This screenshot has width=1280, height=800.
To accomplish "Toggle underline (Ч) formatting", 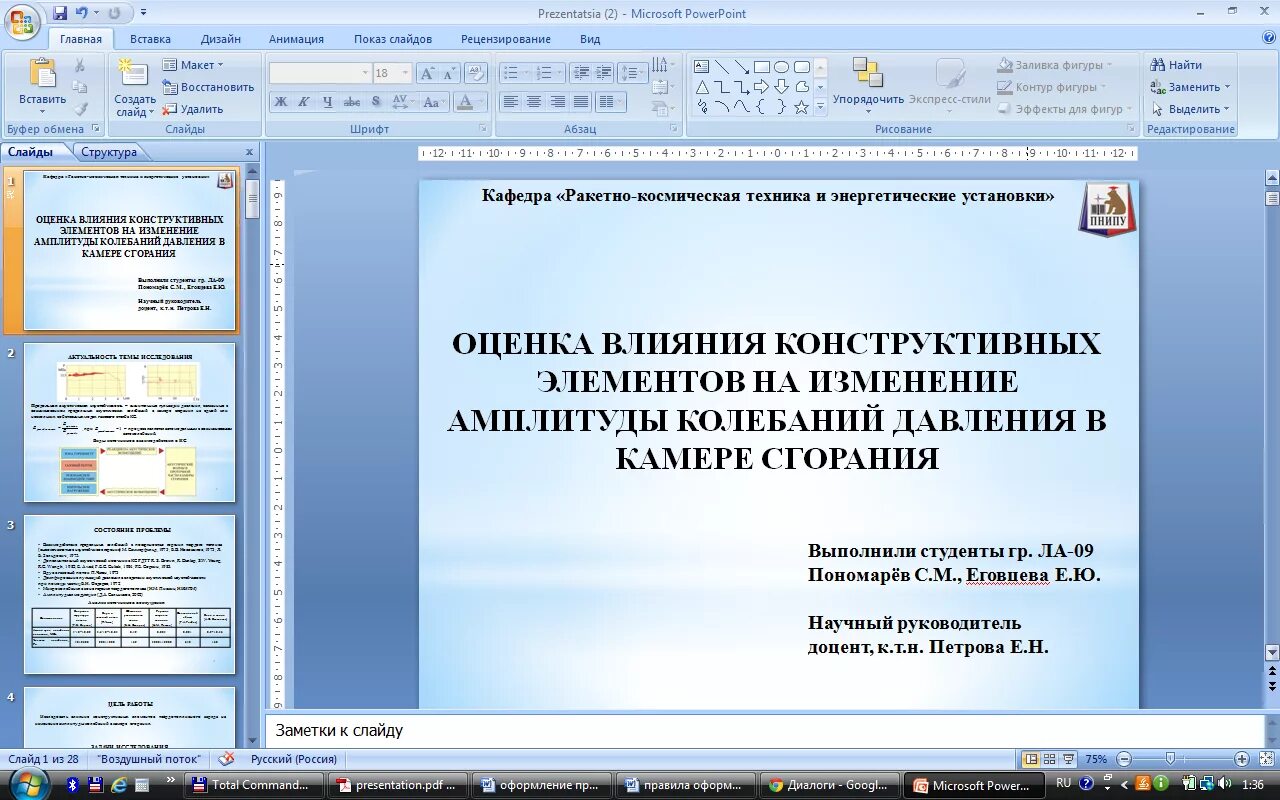I will (328, 102).
